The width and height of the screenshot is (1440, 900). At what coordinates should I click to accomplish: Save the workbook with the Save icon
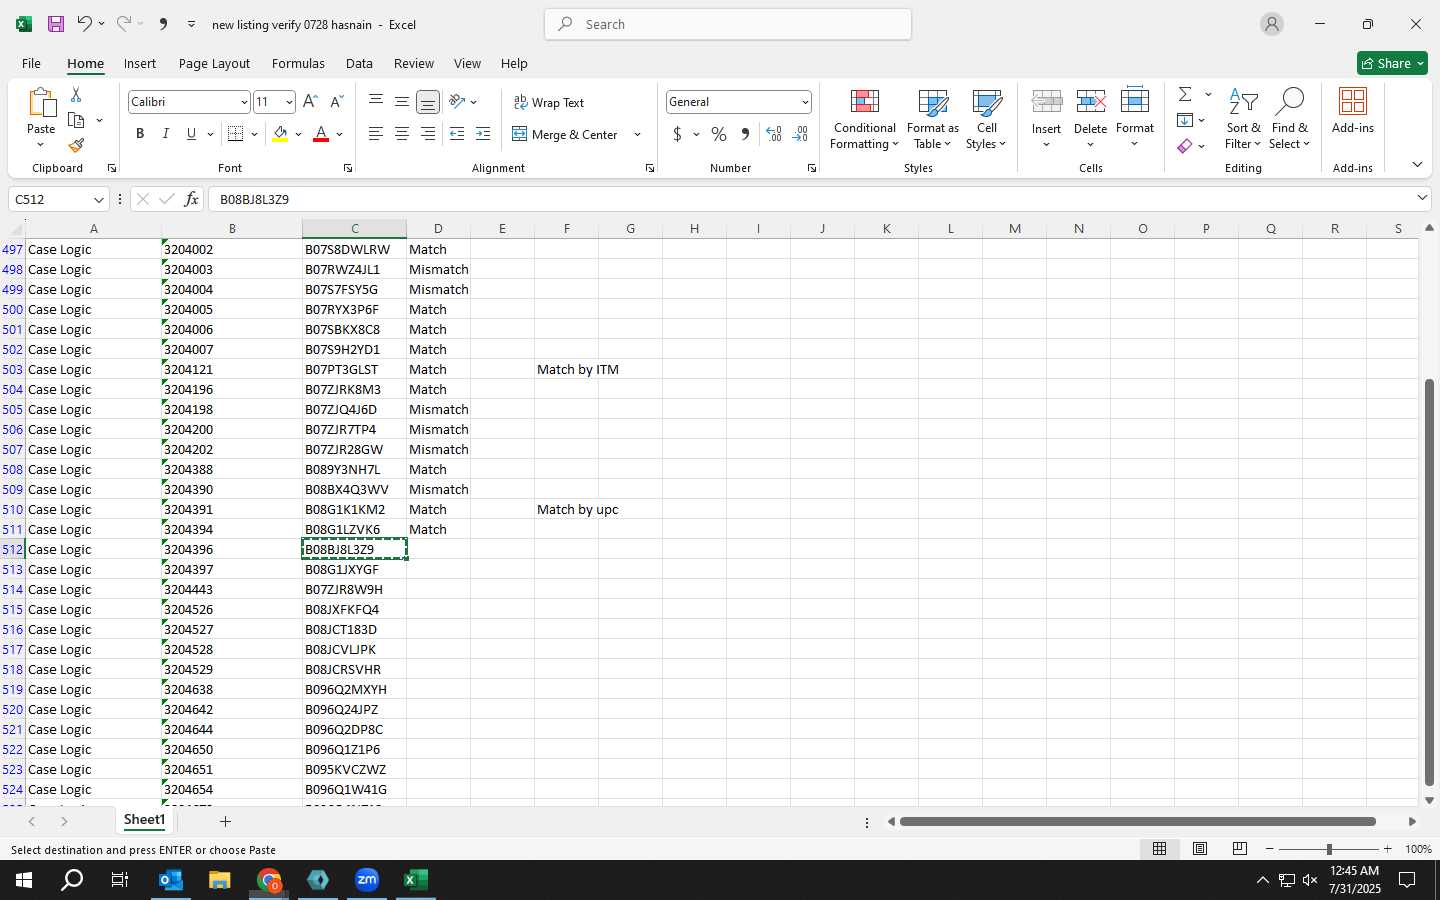[56, 24]
